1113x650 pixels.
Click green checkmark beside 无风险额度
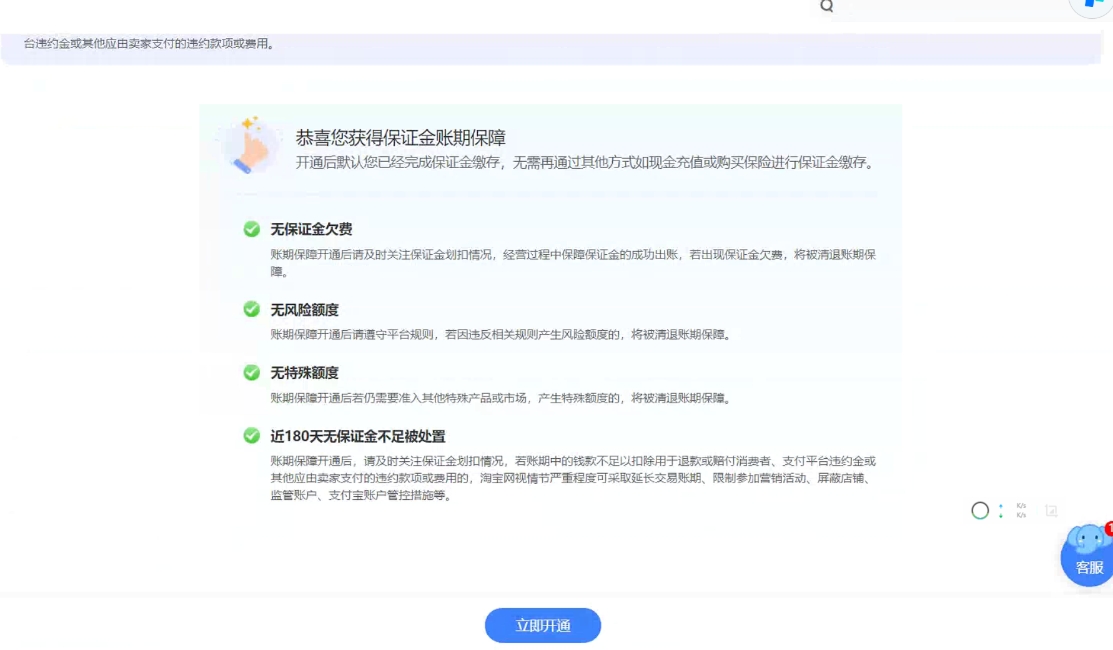click(252, 309)
